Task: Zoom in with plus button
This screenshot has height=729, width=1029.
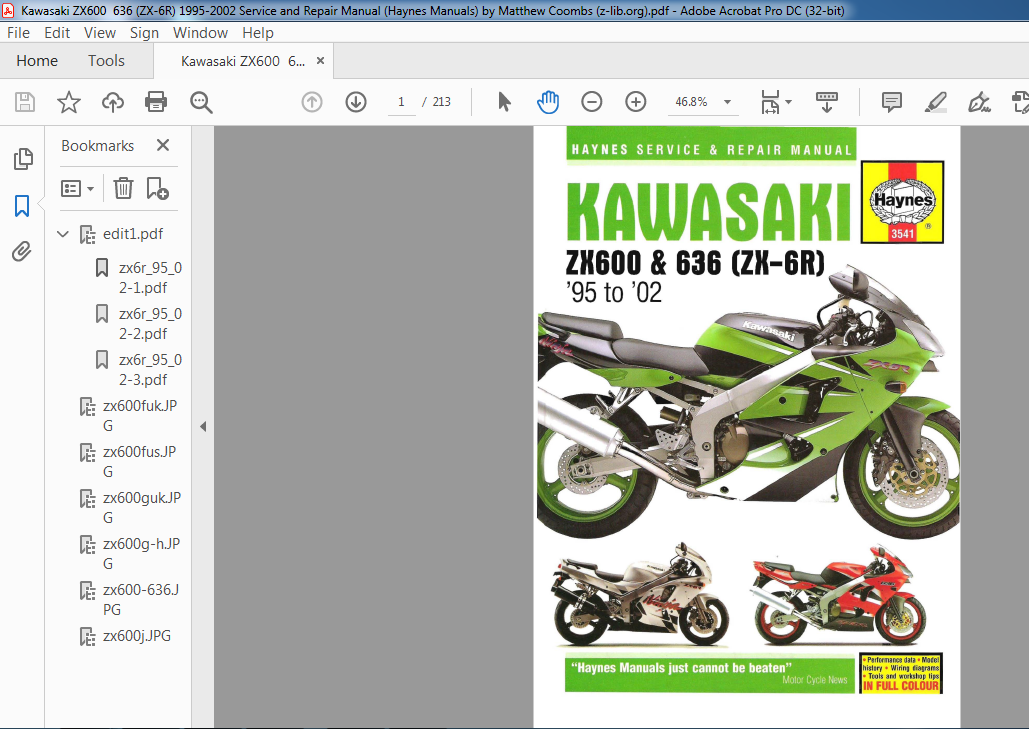Action: pos(635,102)
